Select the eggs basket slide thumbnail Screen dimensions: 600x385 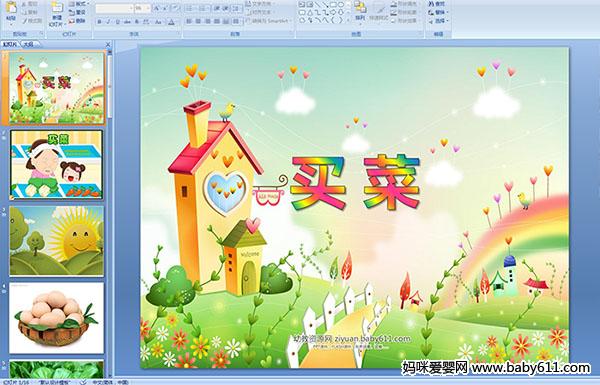57,318
